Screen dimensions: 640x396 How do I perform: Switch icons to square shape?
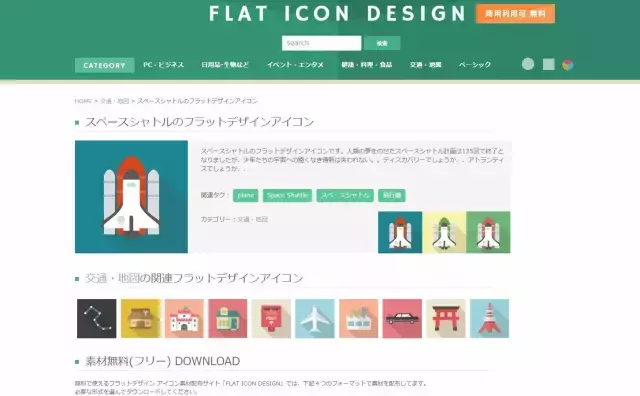coord(549,64)
